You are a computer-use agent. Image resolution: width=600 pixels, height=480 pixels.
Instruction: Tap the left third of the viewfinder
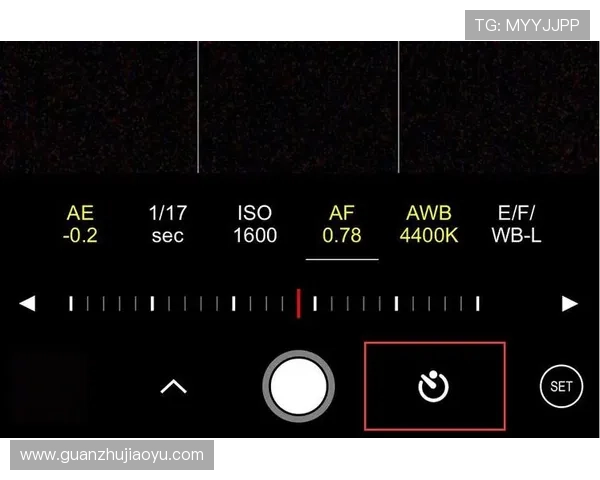coord(98,108)
